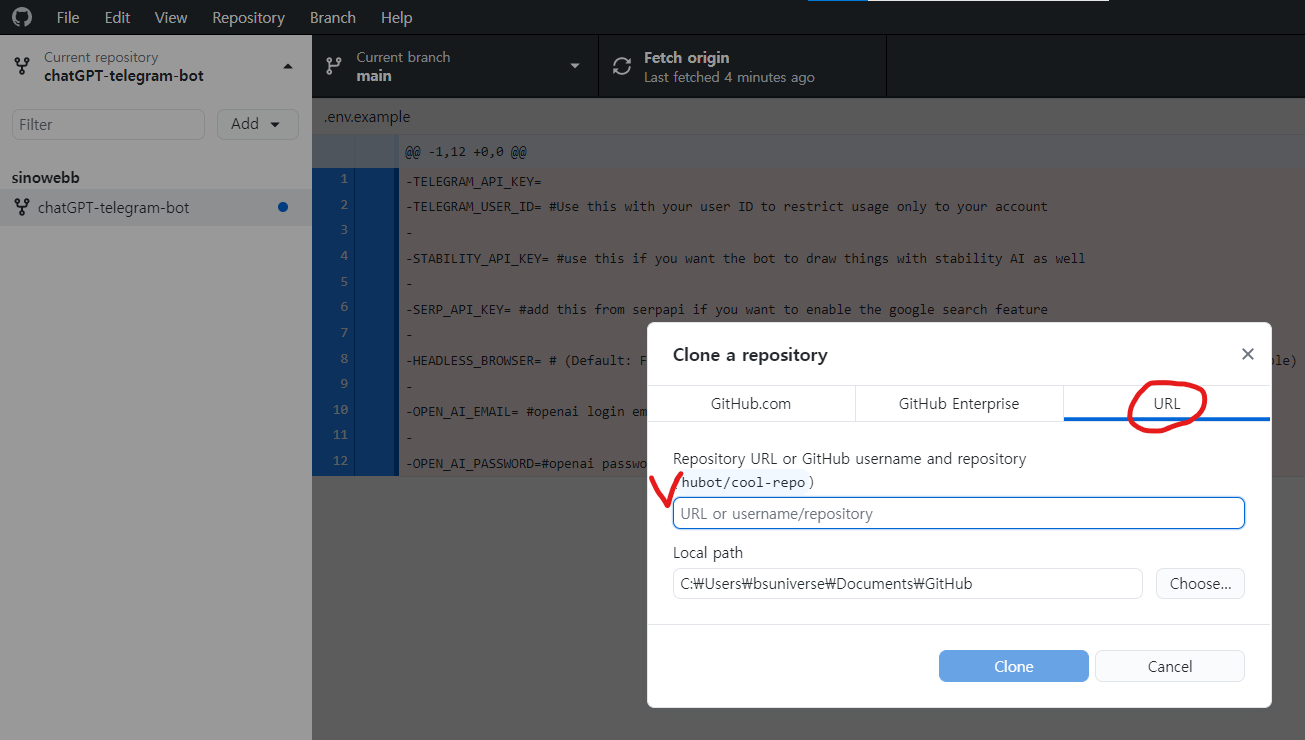Open the View menu
Image resolution: width=1305 pixels, height=740 pixels.
(x=171, y=18)
